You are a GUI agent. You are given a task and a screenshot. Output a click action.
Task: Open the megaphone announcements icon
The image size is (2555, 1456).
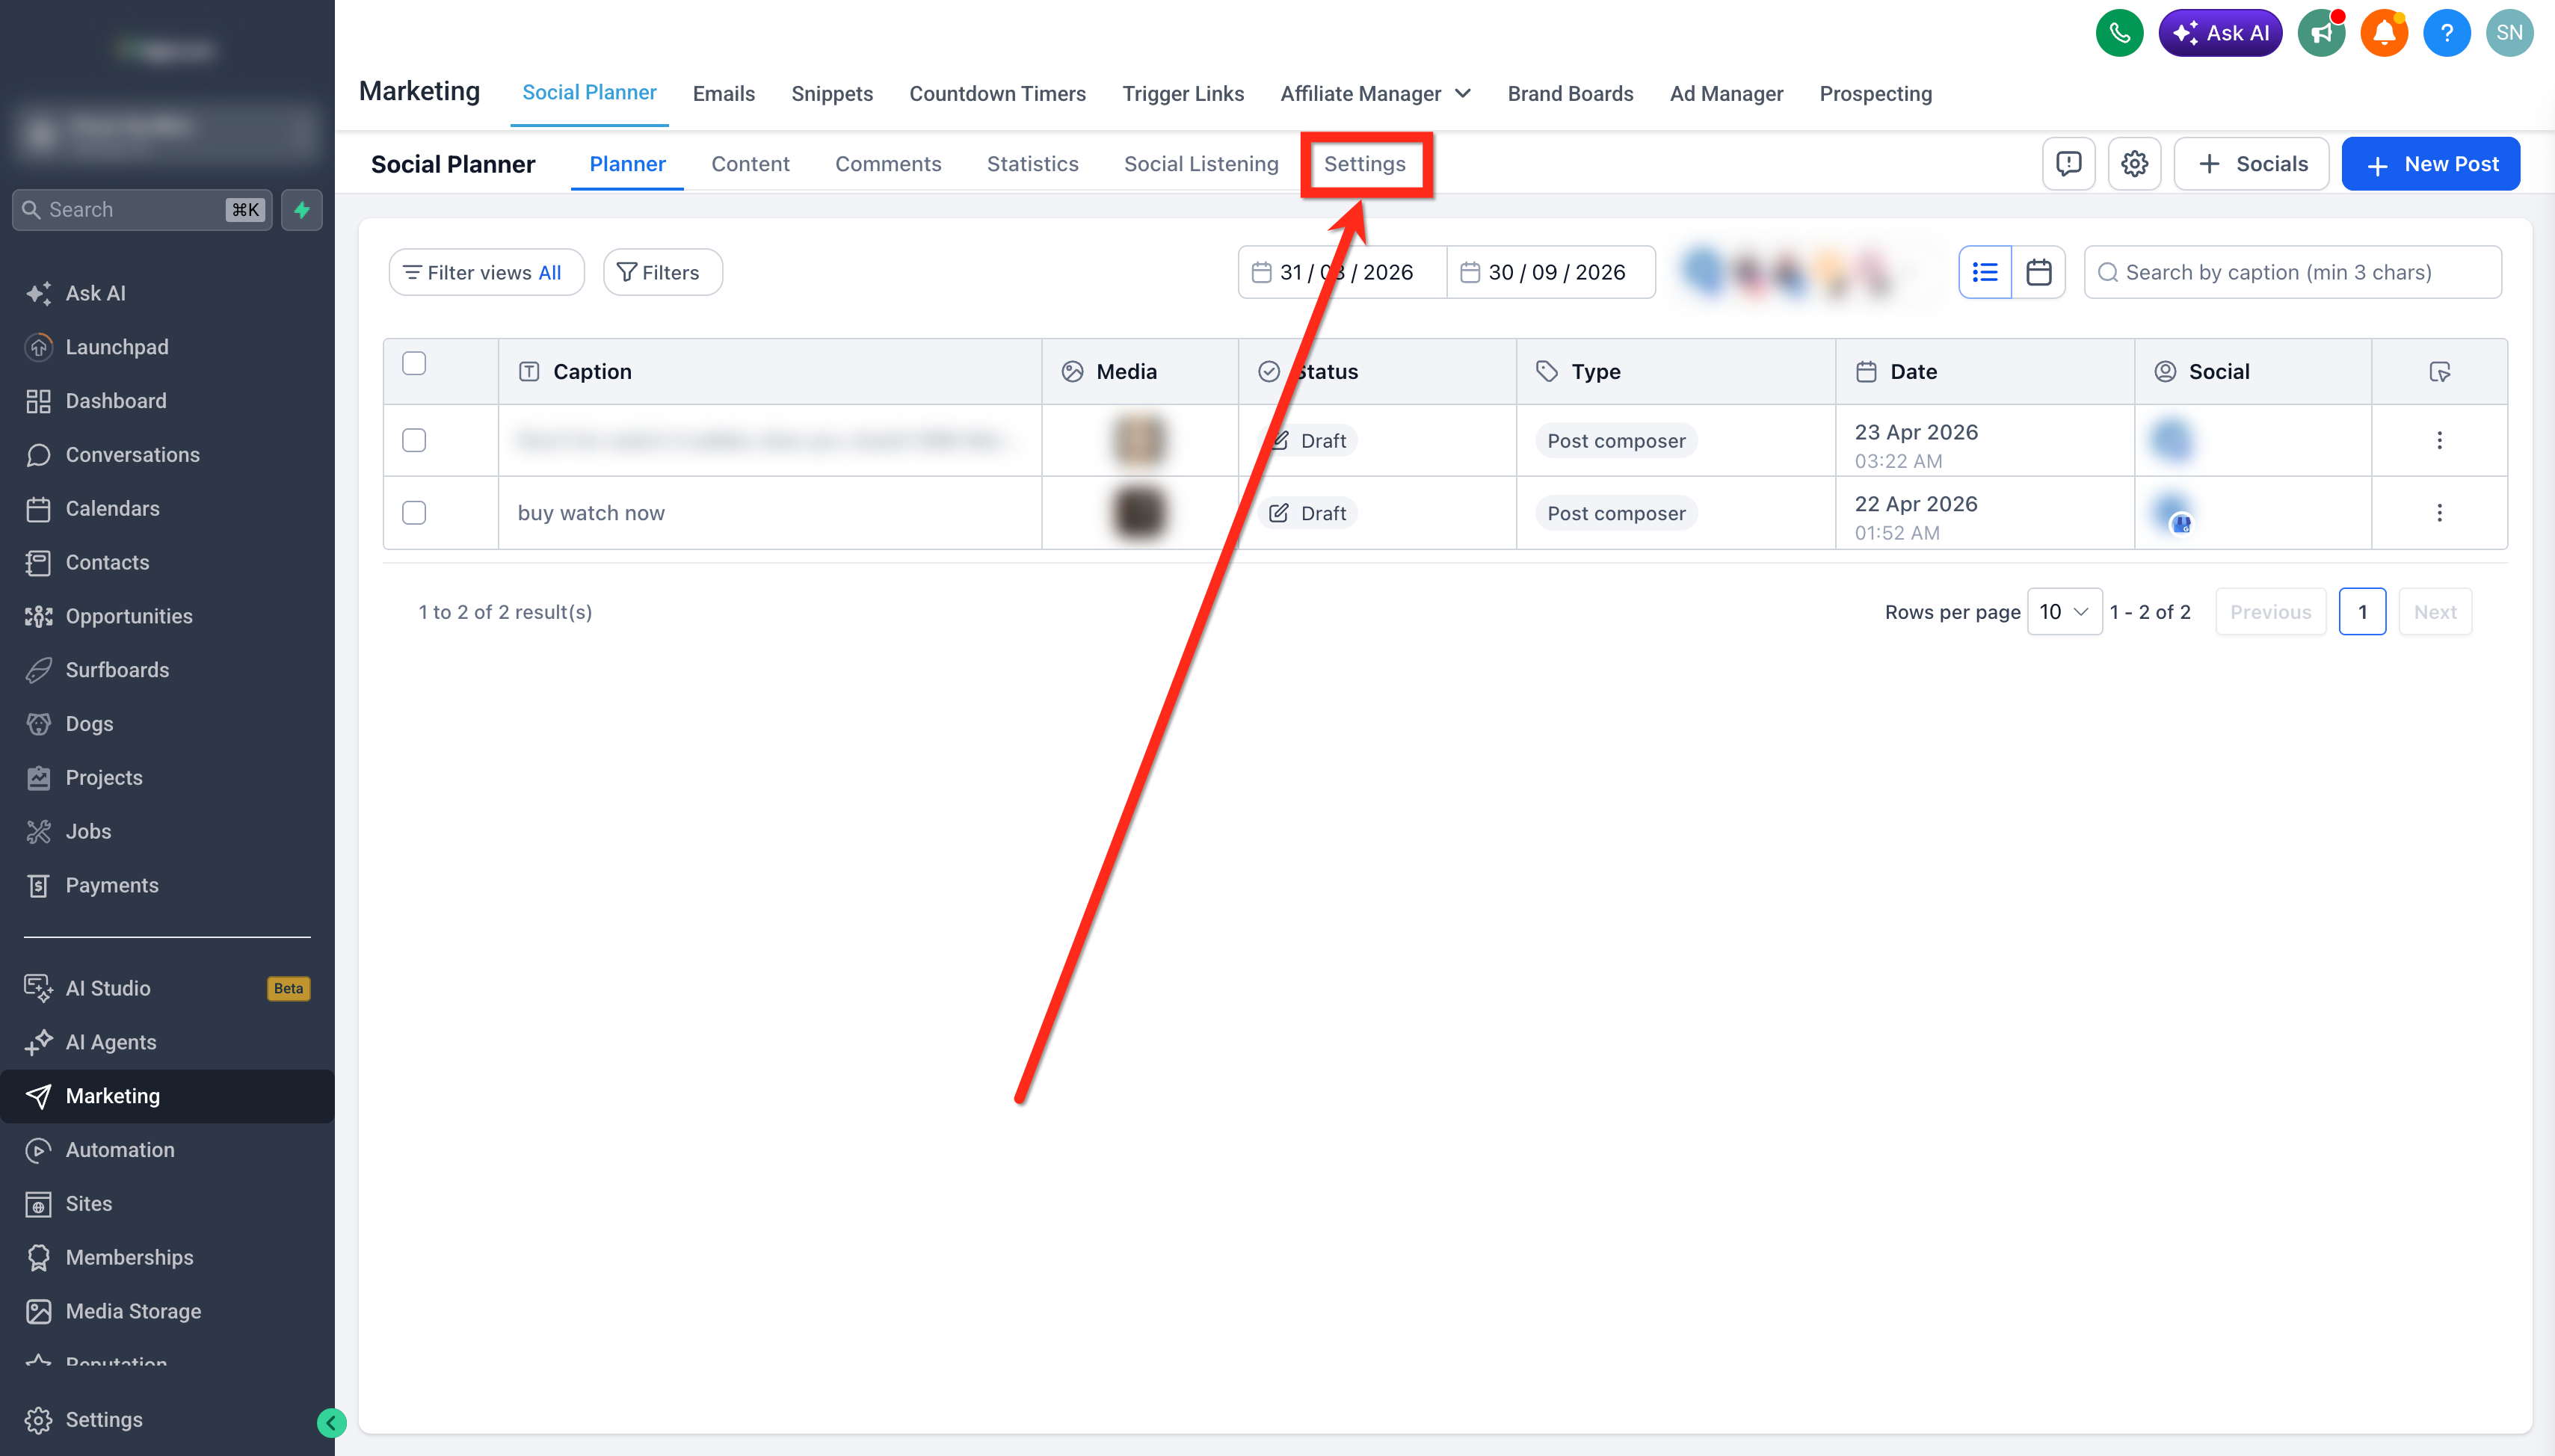pos(2321,33)
